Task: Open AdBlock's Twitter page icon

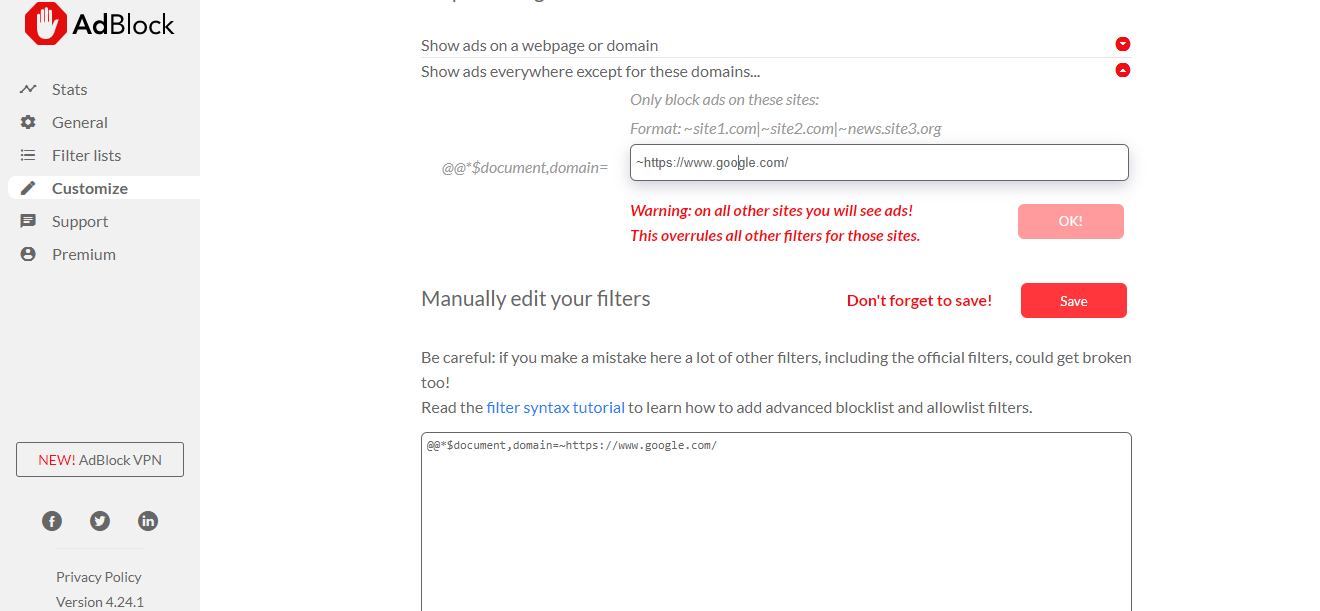Action: coord(100,521)
